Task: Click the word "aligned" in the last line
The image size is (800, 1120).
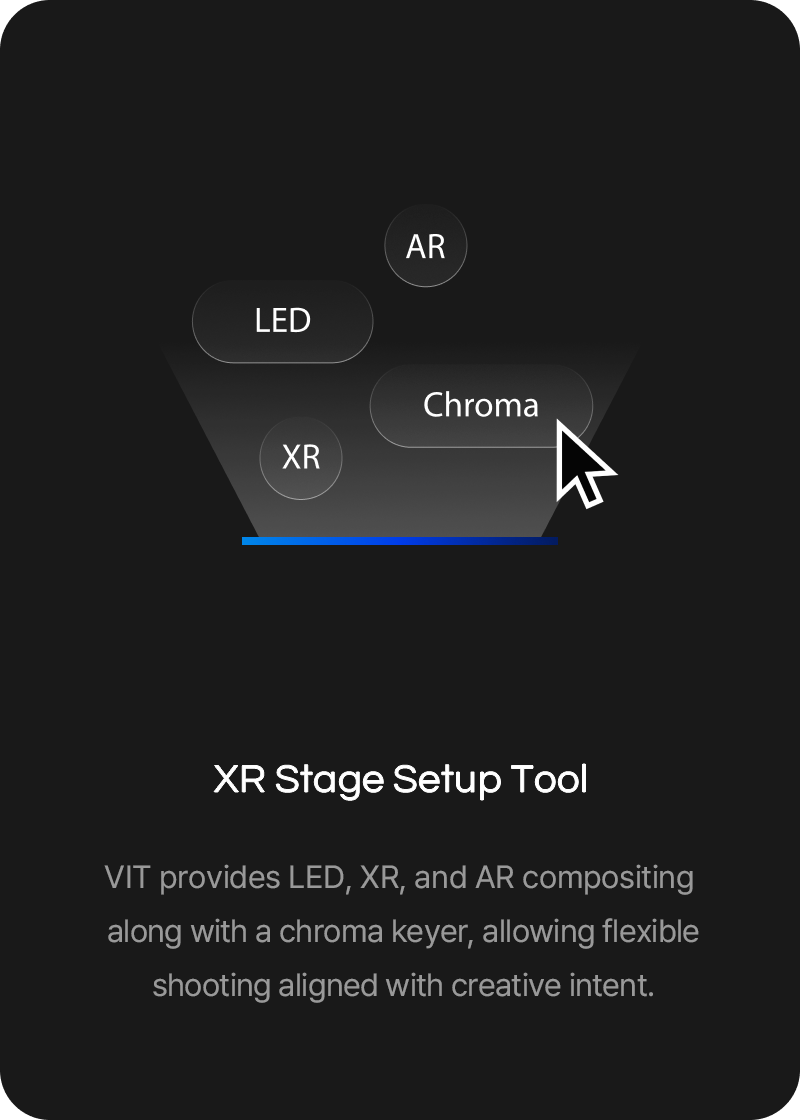Action: pos(329,987)
